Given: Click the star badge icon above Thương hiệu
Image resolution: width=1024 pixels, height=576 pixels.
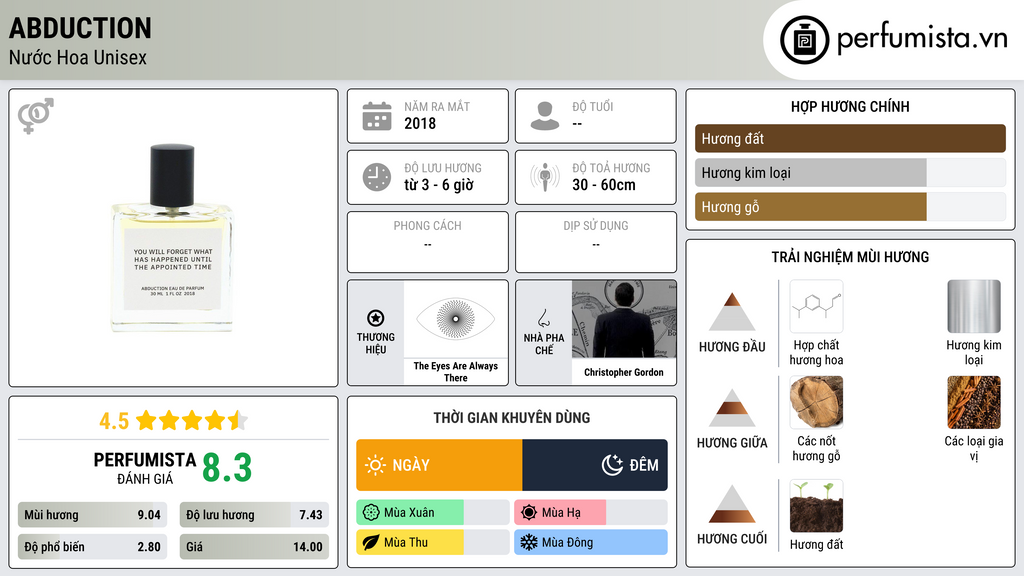Looking at the screenshot, I should tap(376, 318).
